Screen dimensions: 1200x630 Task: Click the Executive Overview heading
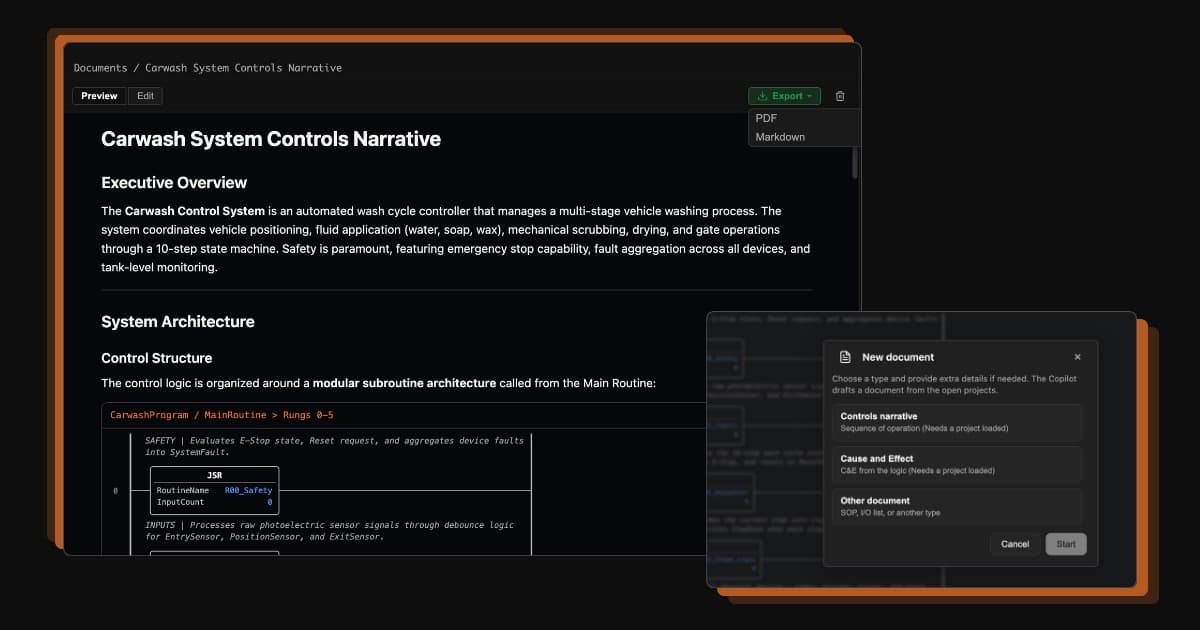point(174,183)
